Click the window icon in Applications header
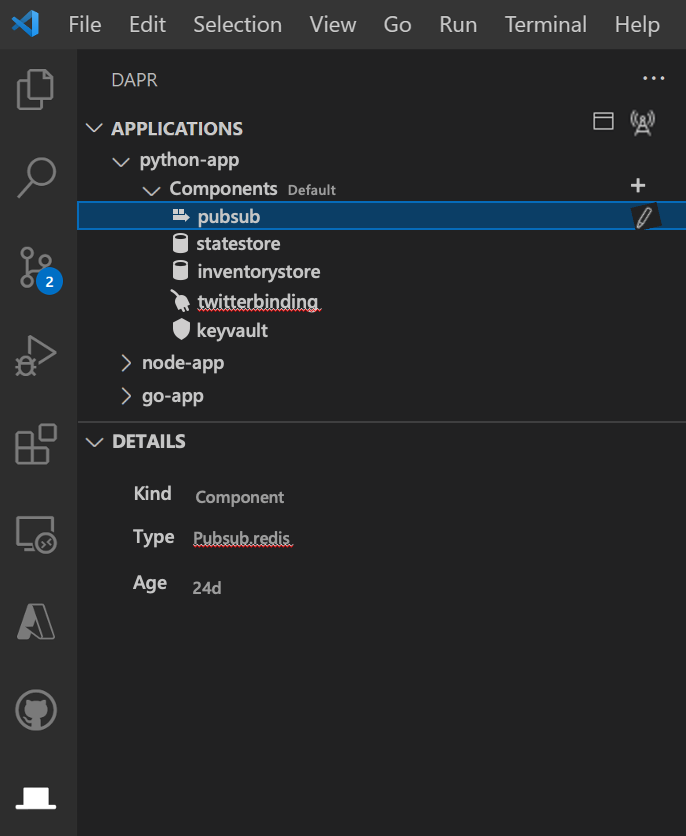This screenshot has width=686, height=836. tap(603, 121)
